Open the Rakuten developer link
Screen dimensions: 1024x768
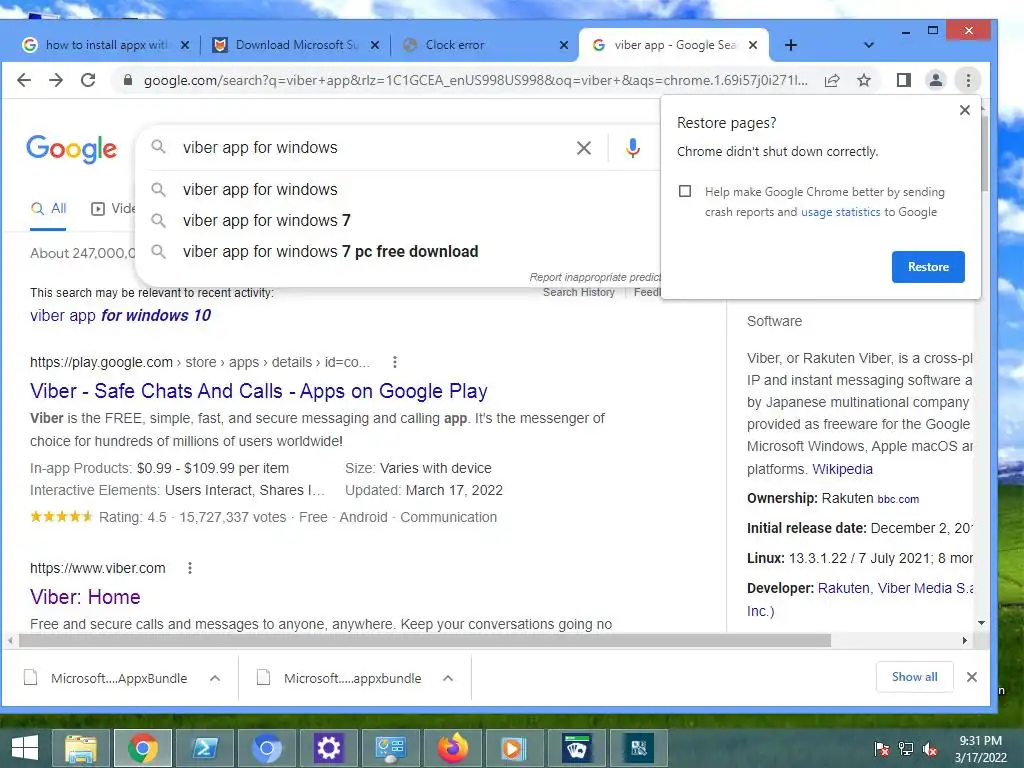[x=843, y=588]
